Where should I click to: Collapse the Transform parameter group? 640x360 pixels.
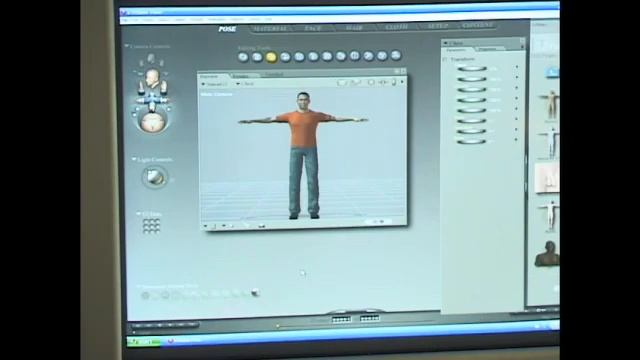[445, 59]
